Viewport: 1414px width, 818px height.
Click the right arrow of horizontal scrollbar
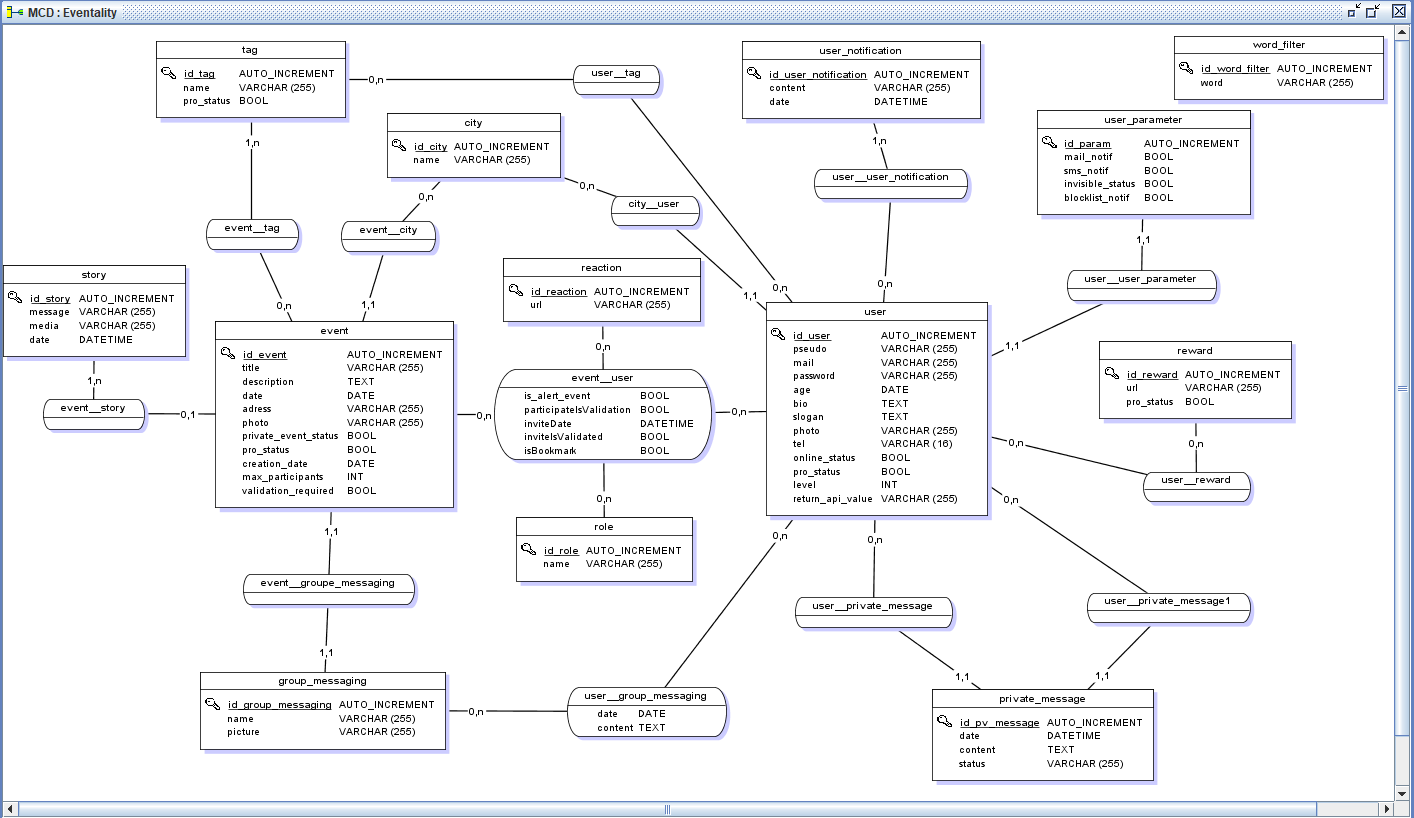click(1385, 809)
